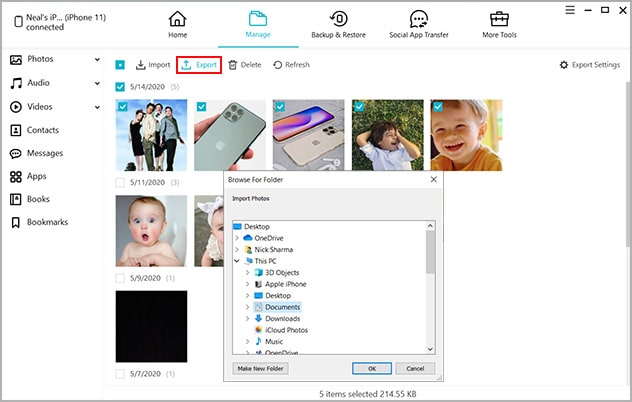The height and width of the screenshot is (402, 632).
Task: Uncheck the green iPhone photo checkbox
Action: click(202, 106)
